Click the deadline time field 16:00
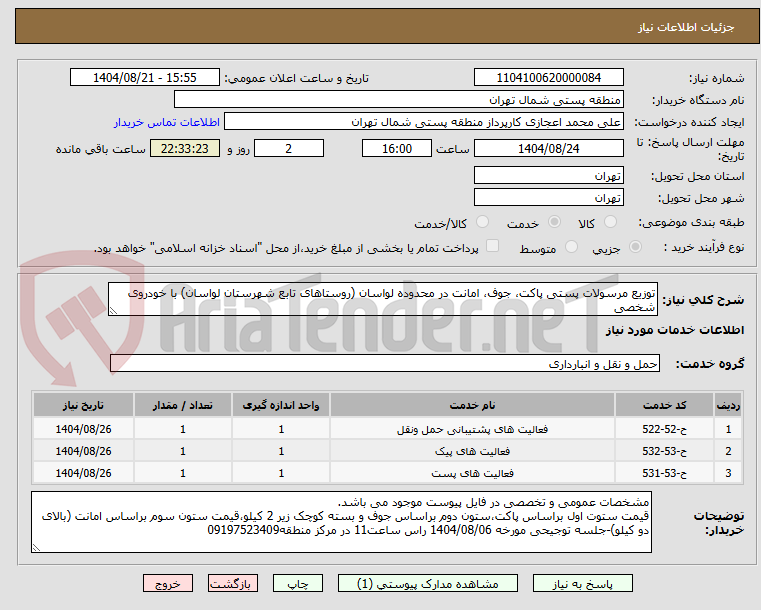Viewport: 761px width, 610px height. point(397,148)
